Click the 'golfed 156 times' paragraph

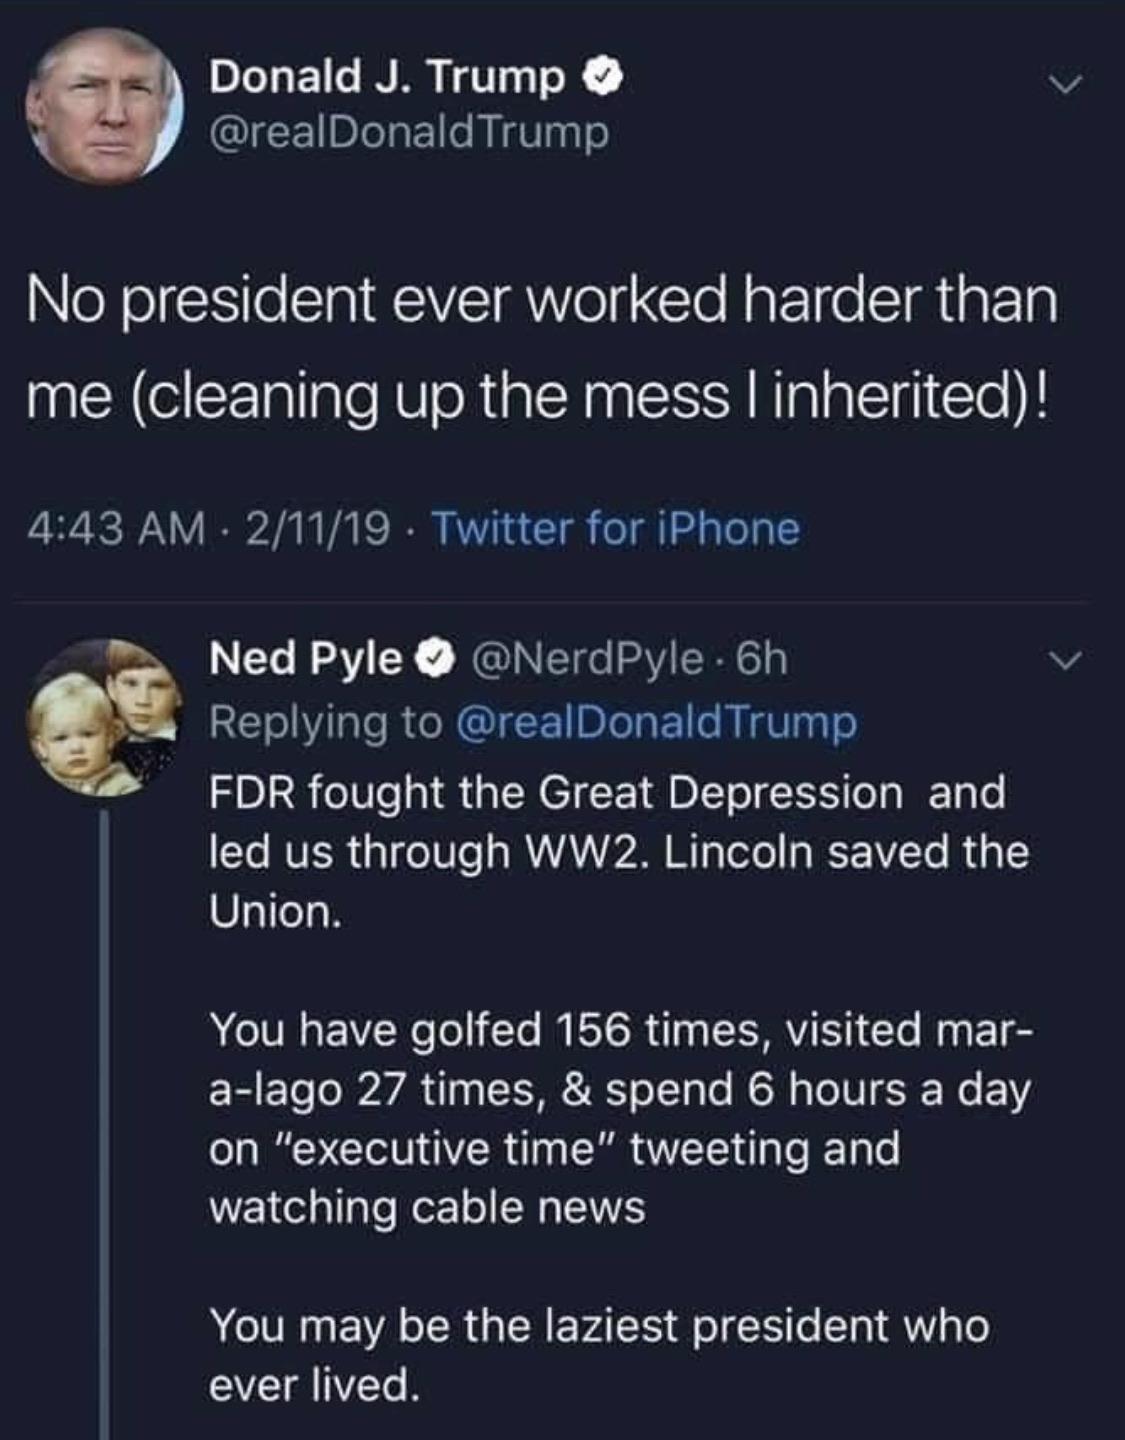619,1118
